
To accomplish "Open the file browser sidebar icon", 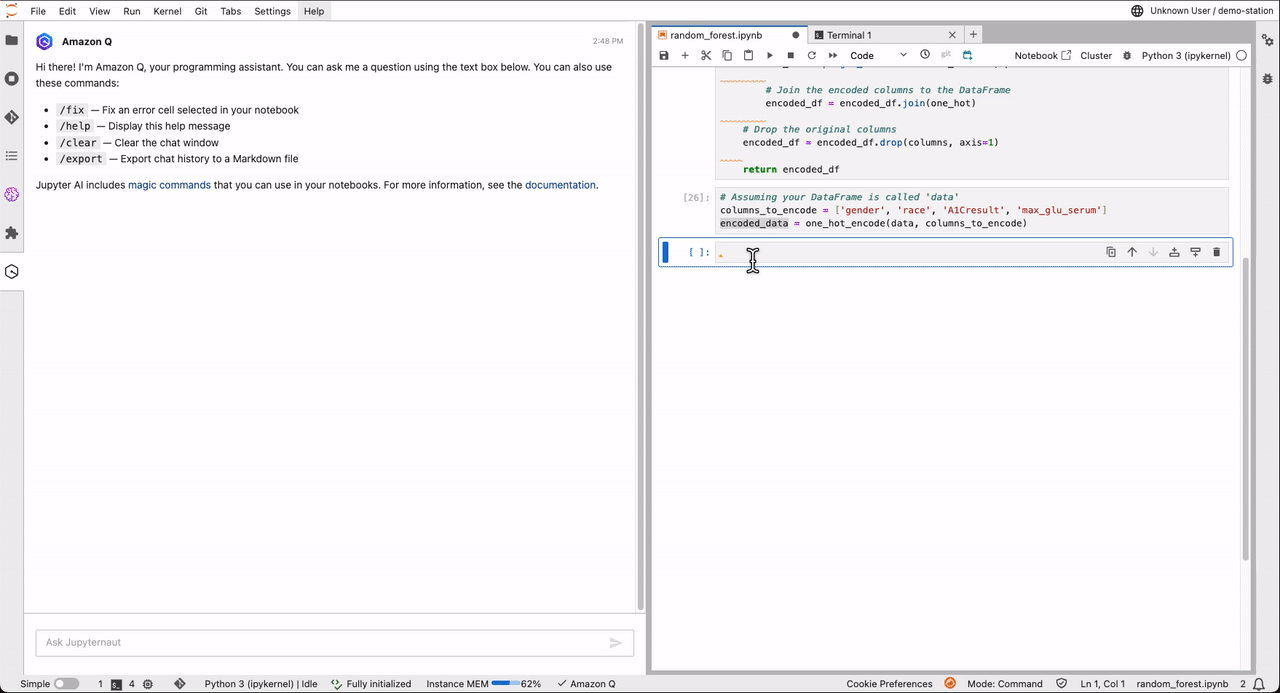I will [x=12, y=40].
